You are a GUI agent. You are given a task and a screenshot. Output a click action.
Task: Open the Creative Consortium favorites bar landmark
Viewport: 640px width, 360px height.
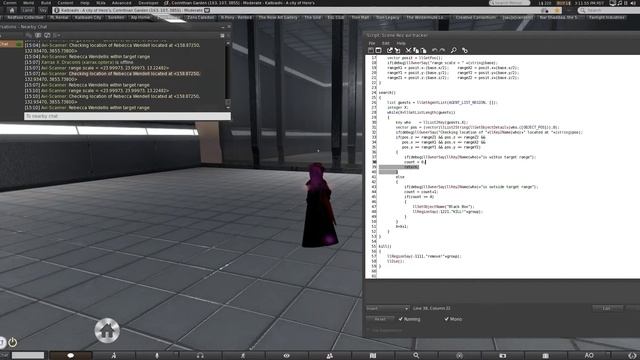(x=476, y=18)
